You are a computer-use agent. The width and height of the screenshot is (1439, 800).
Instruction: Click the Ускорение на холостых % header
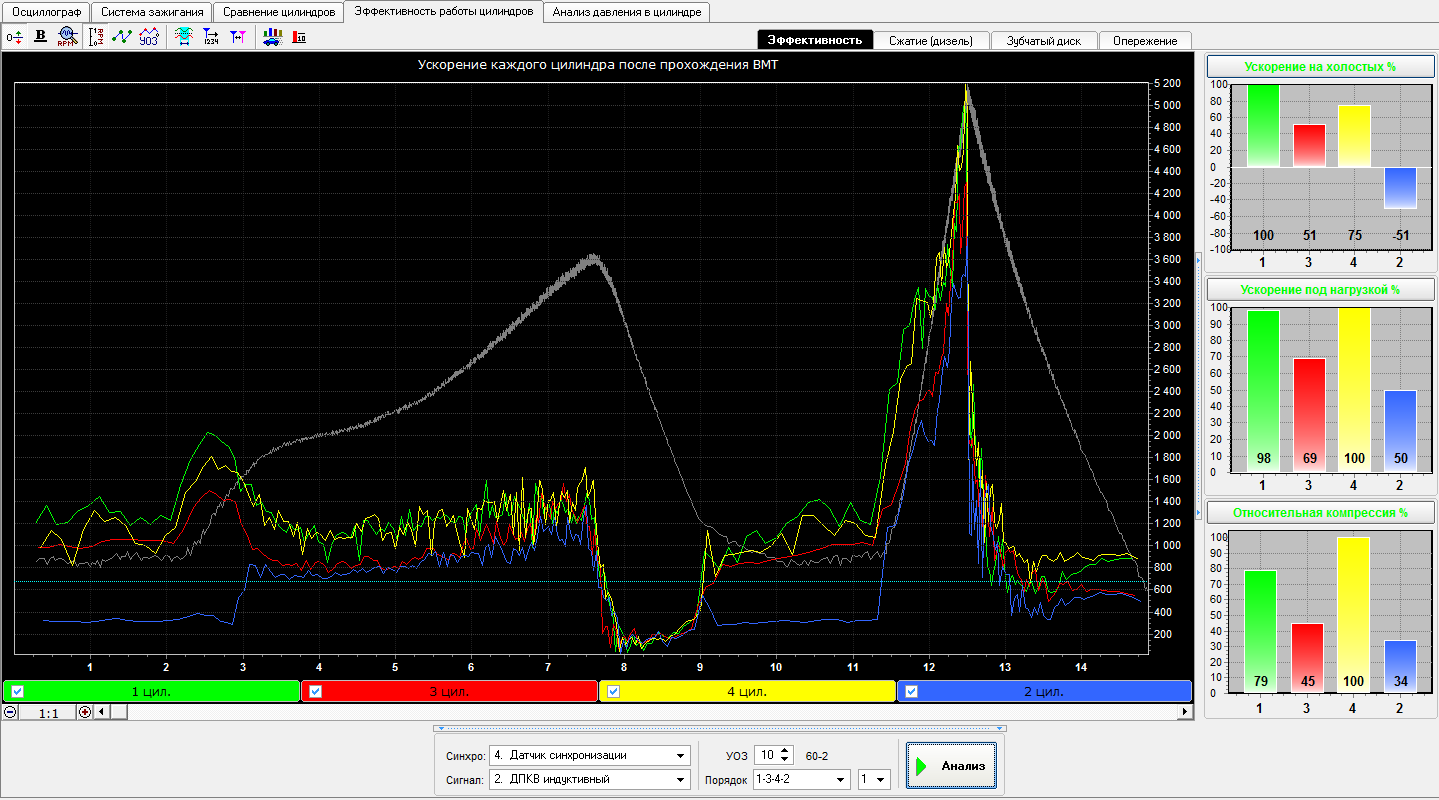click(x=1320, y=67)
